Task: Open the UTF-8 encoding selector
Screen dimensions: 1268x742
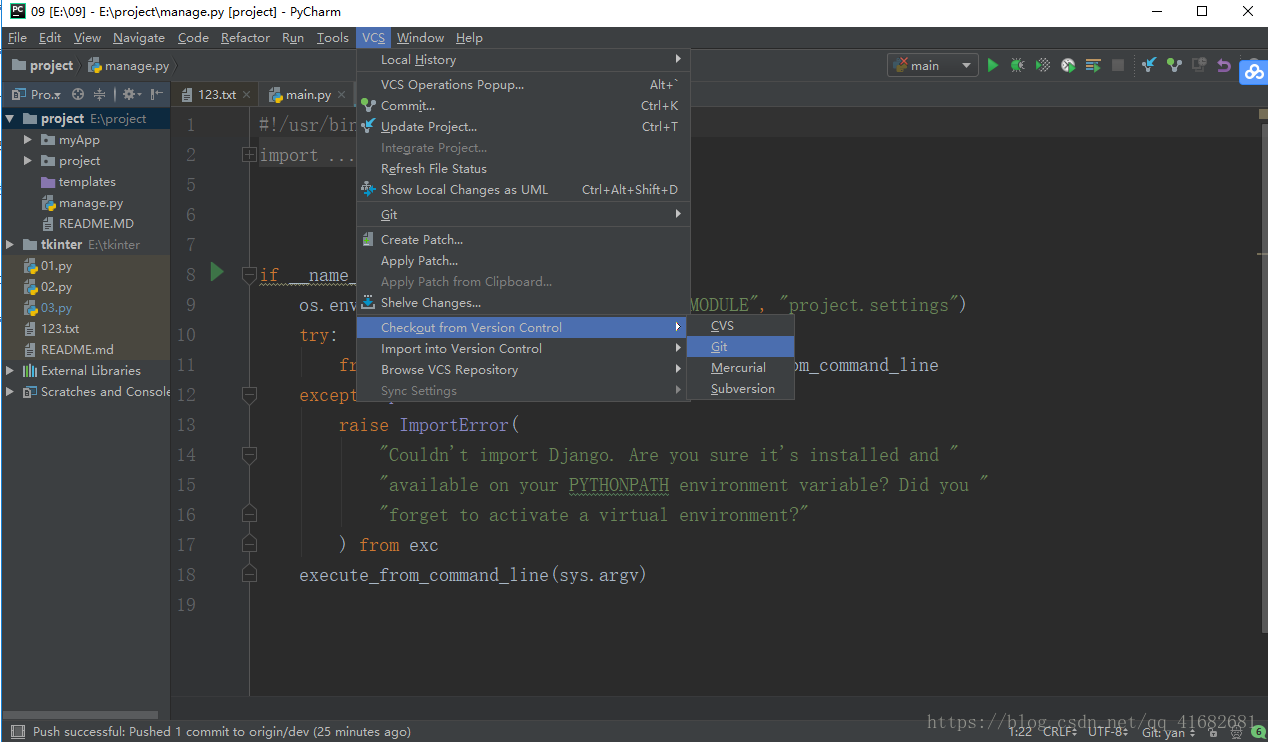Action: click(x=1109, y=732)
